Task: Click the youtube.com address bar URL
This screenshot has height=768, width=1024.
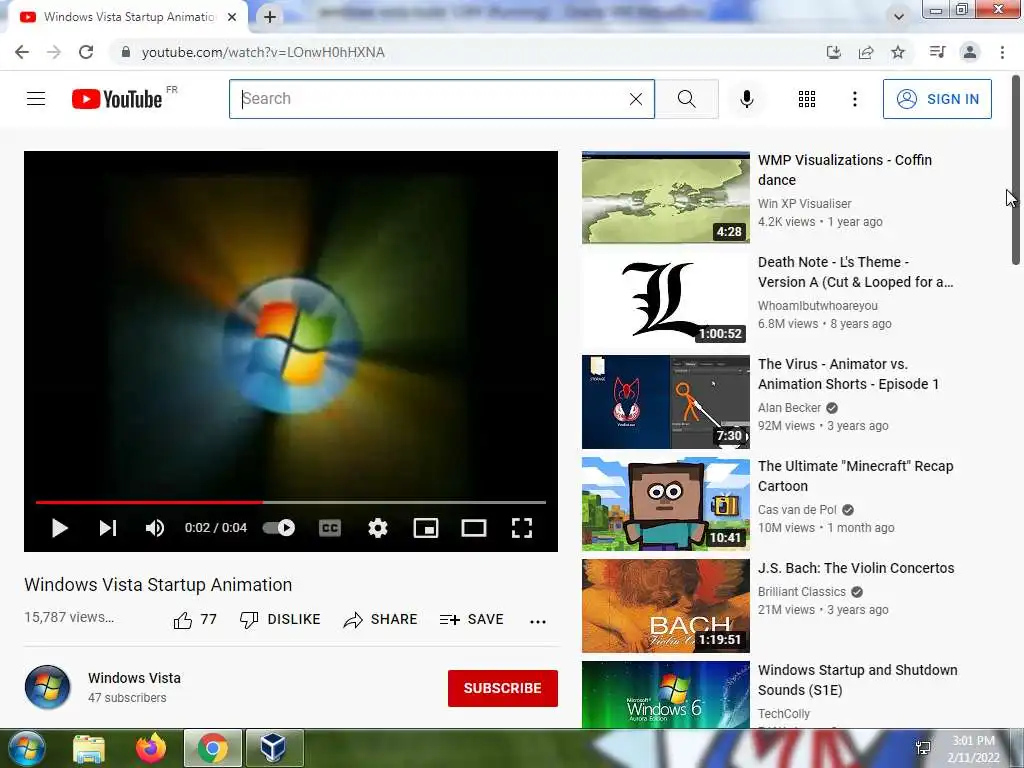Action: tap(263, 52)
